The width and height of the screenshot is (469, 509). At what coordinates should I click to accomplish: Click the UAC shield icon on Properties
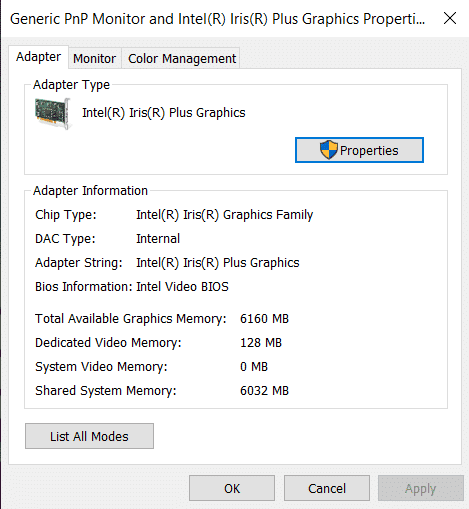point(328,150)
